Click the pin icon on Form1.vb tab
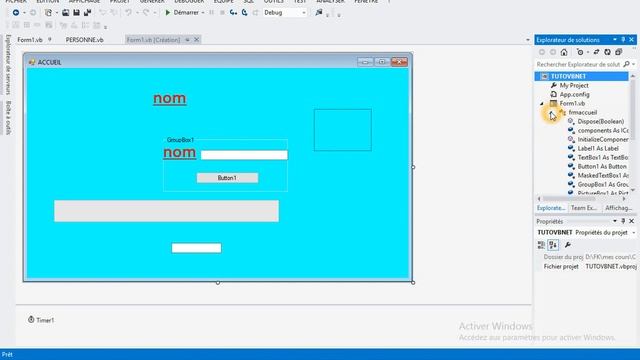Image resolution: width=640 pixels, height=360 pixels. pyautogui.click(x=50, y=40)
